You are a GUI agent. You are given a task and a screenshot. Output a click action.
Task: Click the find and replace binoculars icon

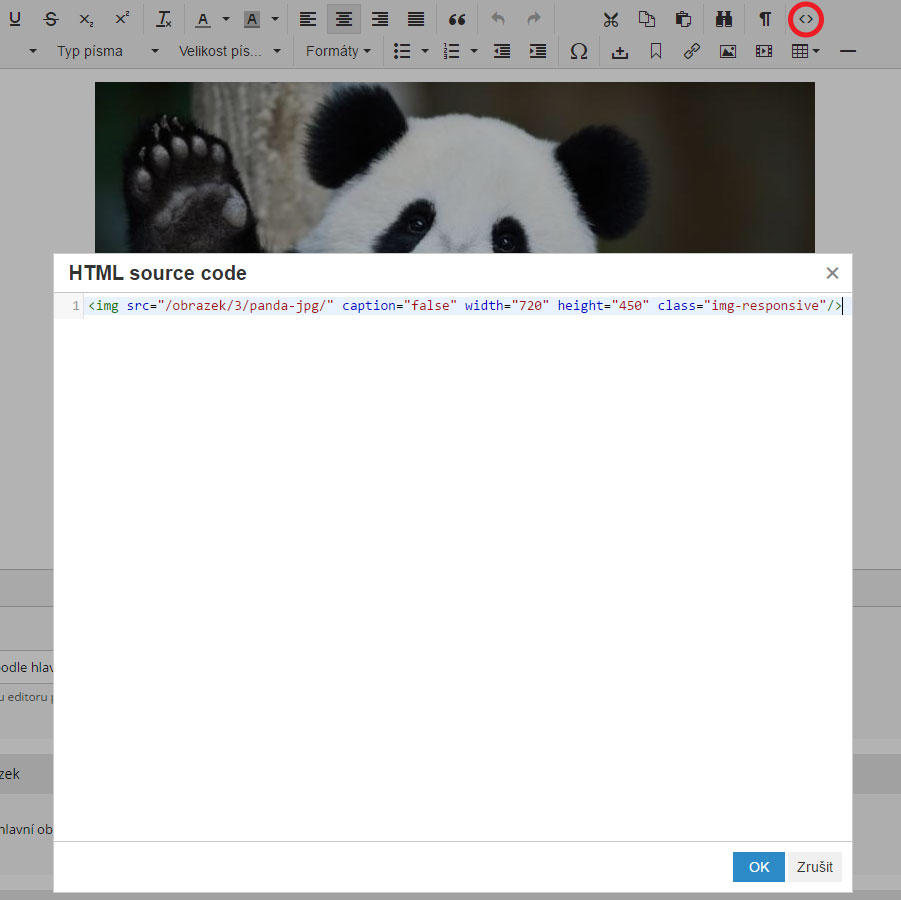tap(724, 19)
